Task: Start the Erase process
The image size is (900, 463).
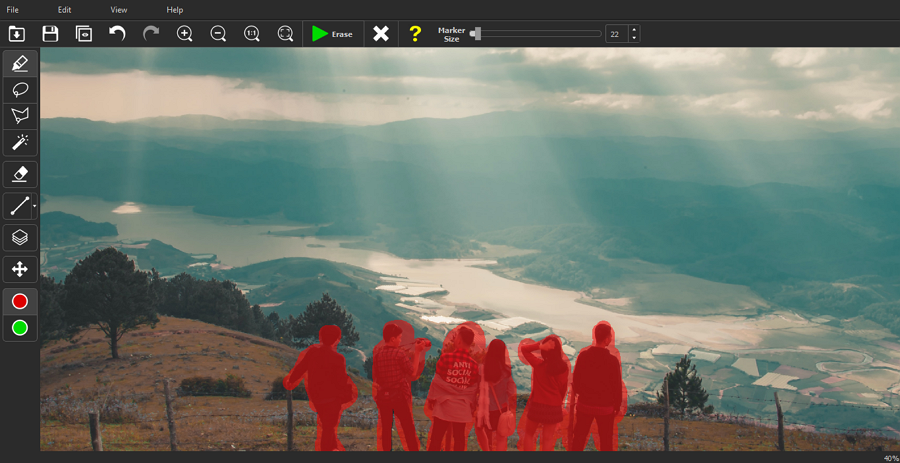Action: pos(333,34)
